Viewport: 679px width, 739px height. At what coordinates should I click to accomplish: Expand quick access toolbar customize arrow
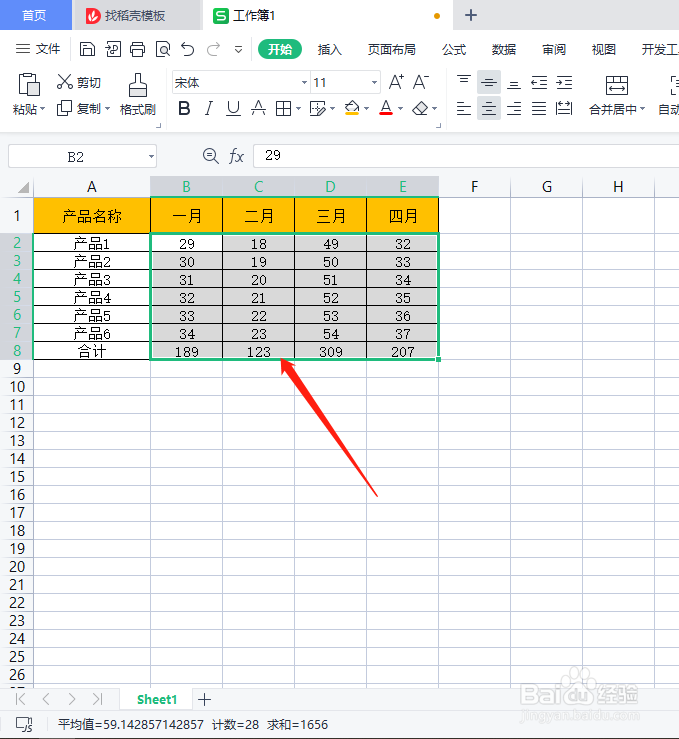coord(238,49)
